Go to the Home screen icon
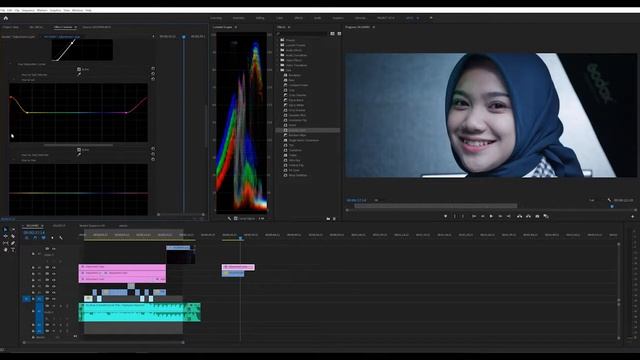The height and width of the screenshot is (360, 640). (x=6, y=18)
